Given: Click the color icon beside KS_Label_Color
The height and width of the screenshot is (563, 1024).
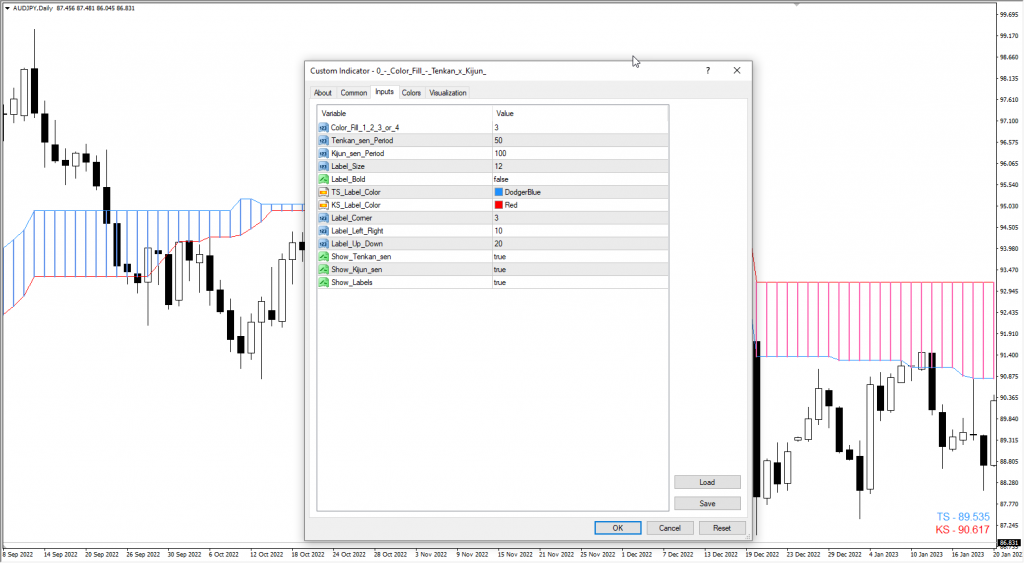Looking at the screenshot, I should click(323, 205).
